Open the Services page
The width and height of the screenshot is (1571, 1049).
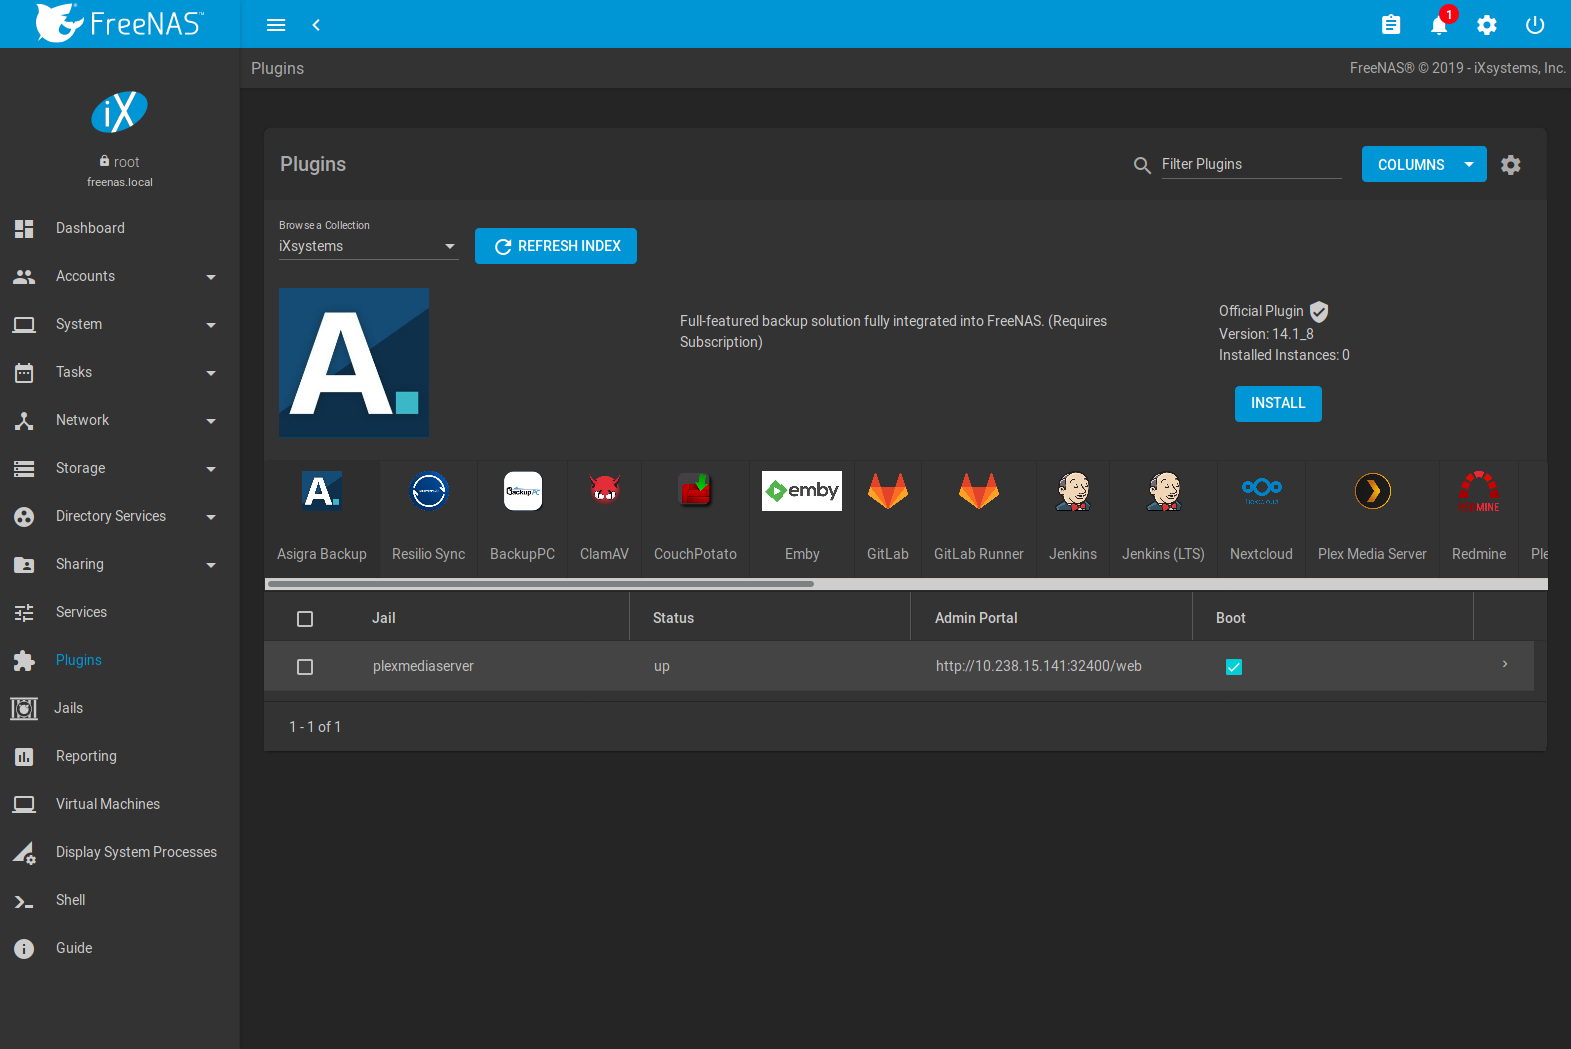(x=120, y=613)
